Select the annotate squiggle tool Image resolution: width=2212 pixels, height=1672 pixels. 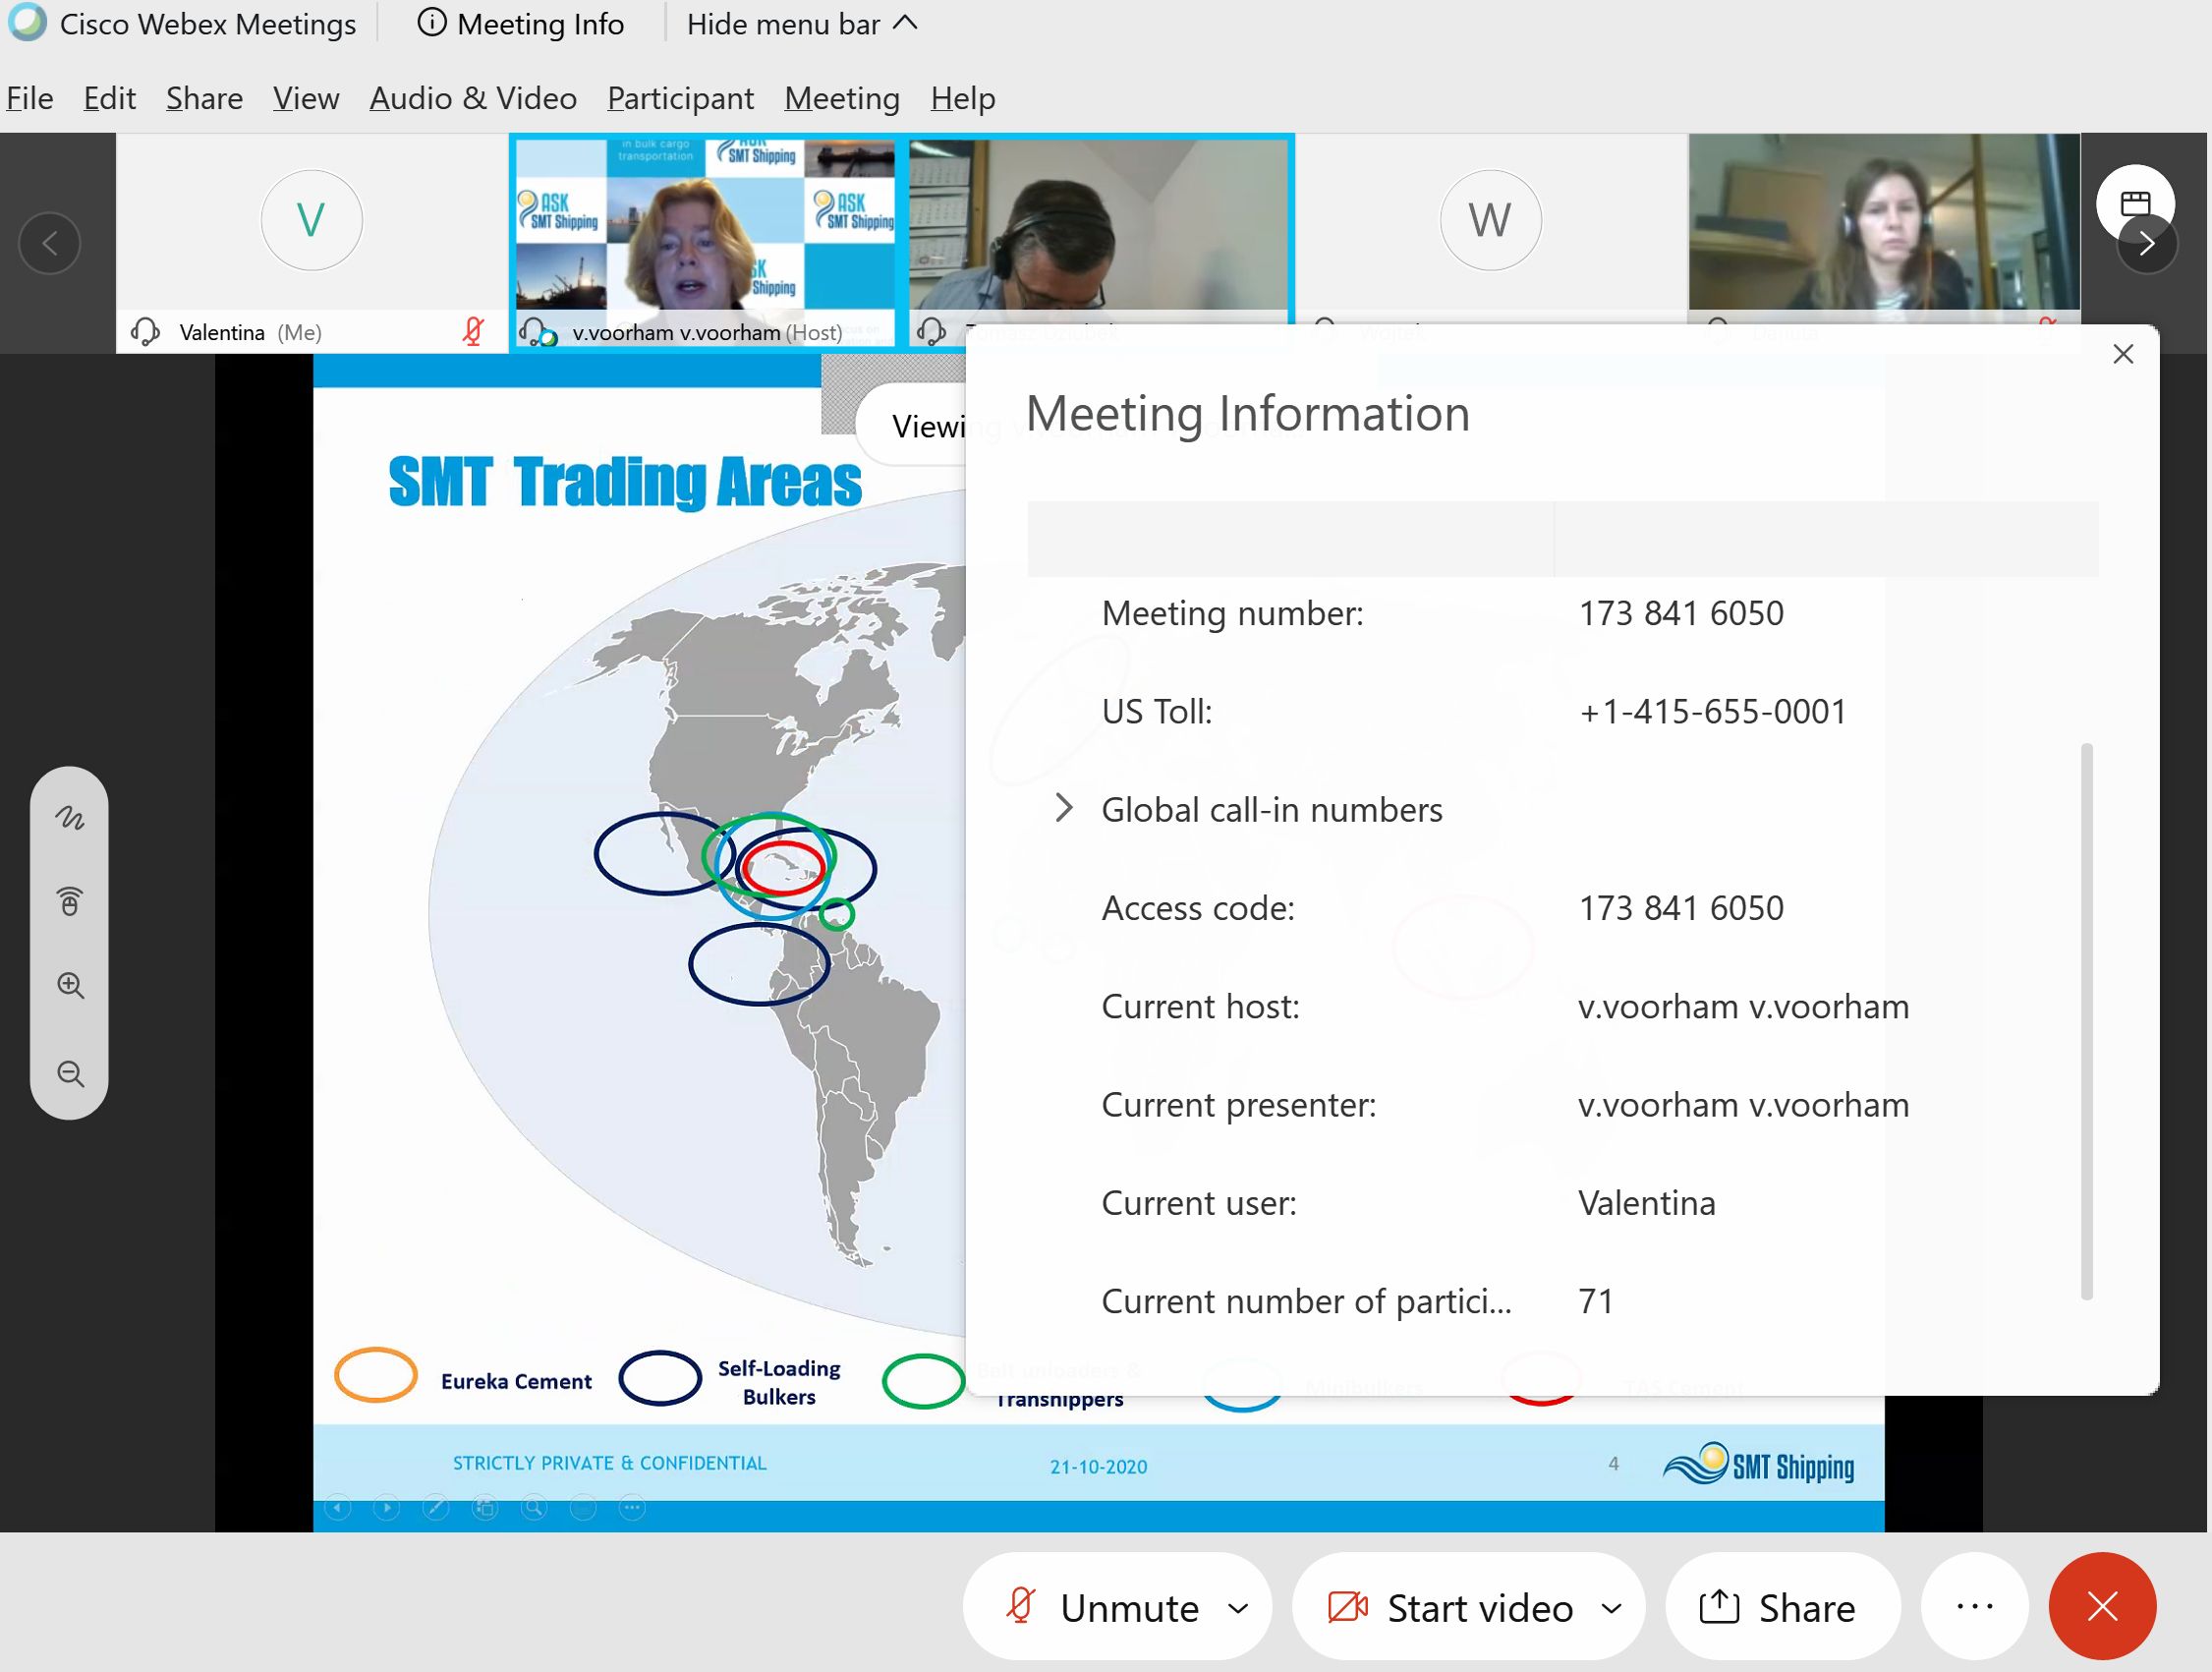click(69, 818)
